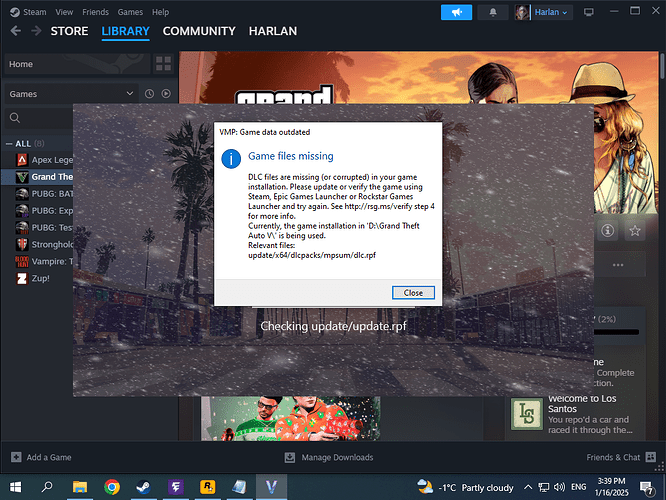Expand the Games filter dropdown
Screen dimensions: 666x500
coord(129,93)
